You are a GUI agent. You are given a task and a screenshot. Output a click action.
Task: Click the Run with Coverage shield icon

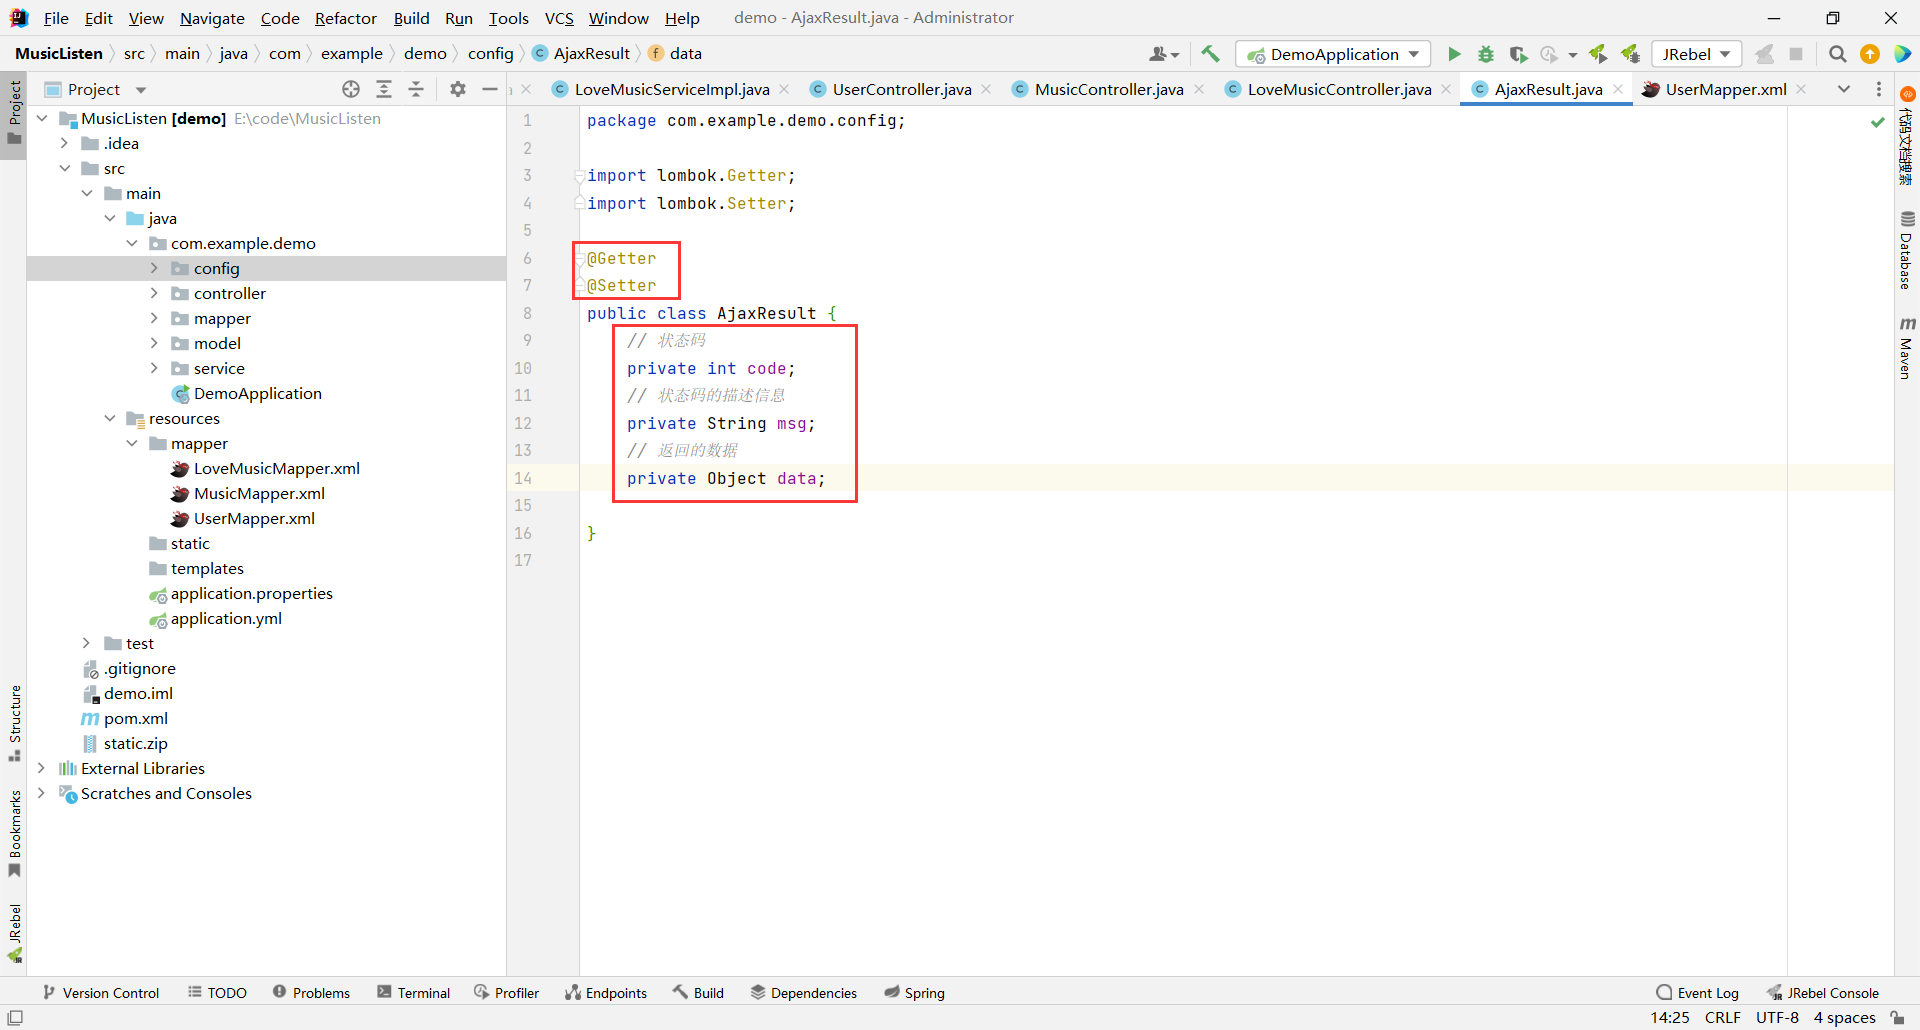(x=1518, y=54)
